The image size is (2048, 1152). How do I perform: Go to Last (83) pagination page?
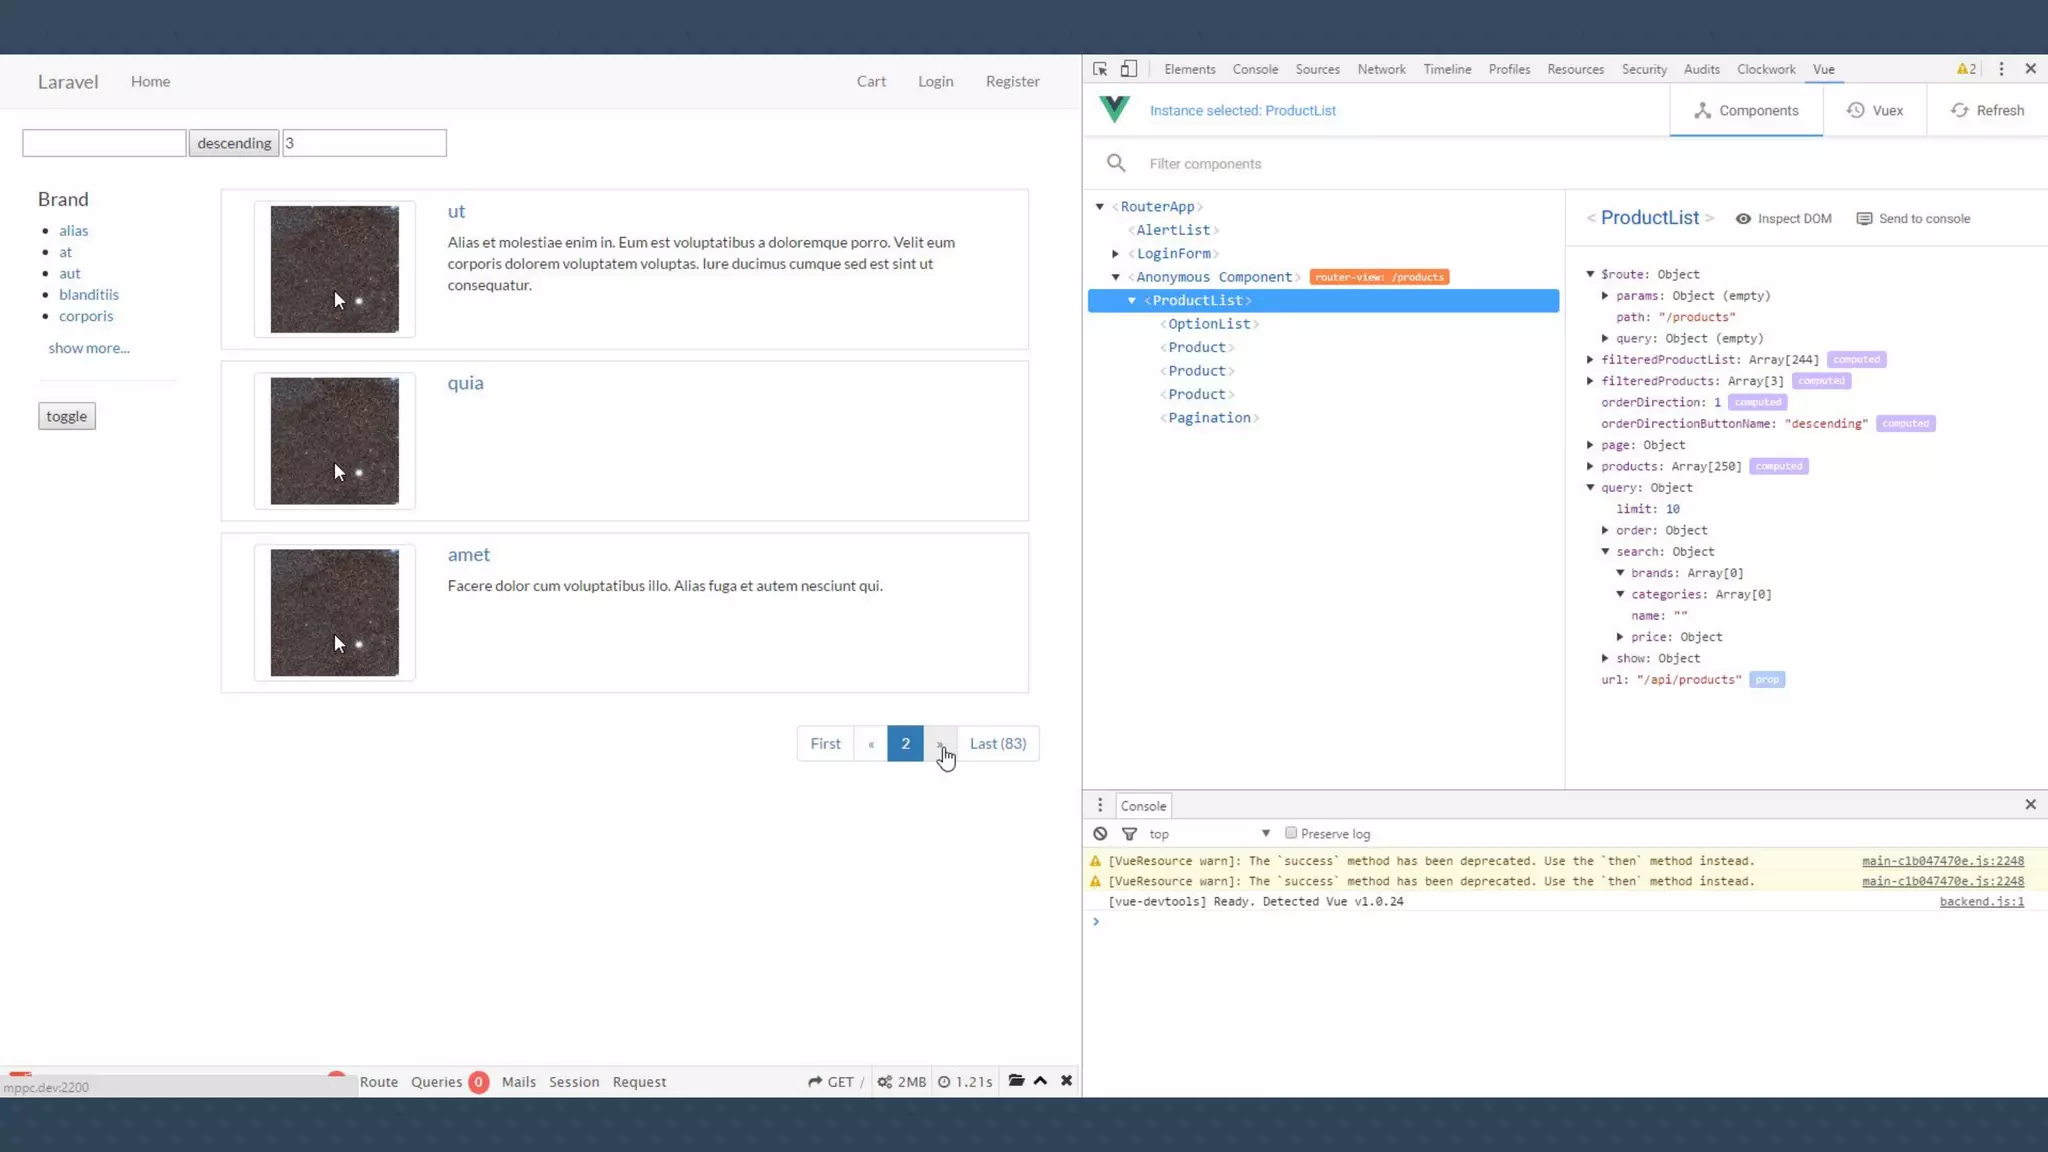coord(997,743)
